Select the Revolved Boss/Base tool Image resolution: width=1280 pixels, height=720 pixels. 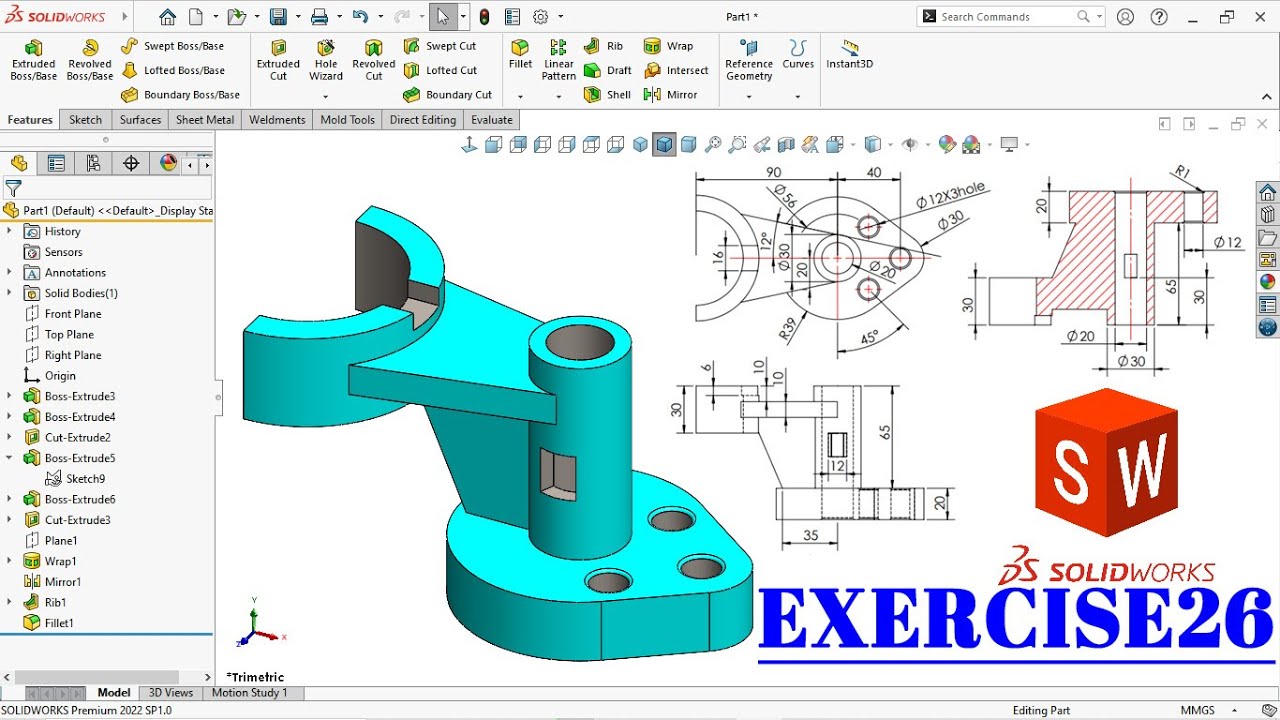pyautogui.click(x=90, y=61)
